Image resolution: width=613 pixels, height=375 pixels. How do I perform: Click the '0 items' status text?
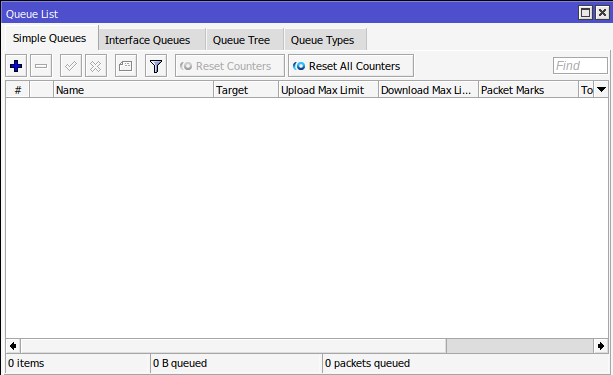point(26,363)
